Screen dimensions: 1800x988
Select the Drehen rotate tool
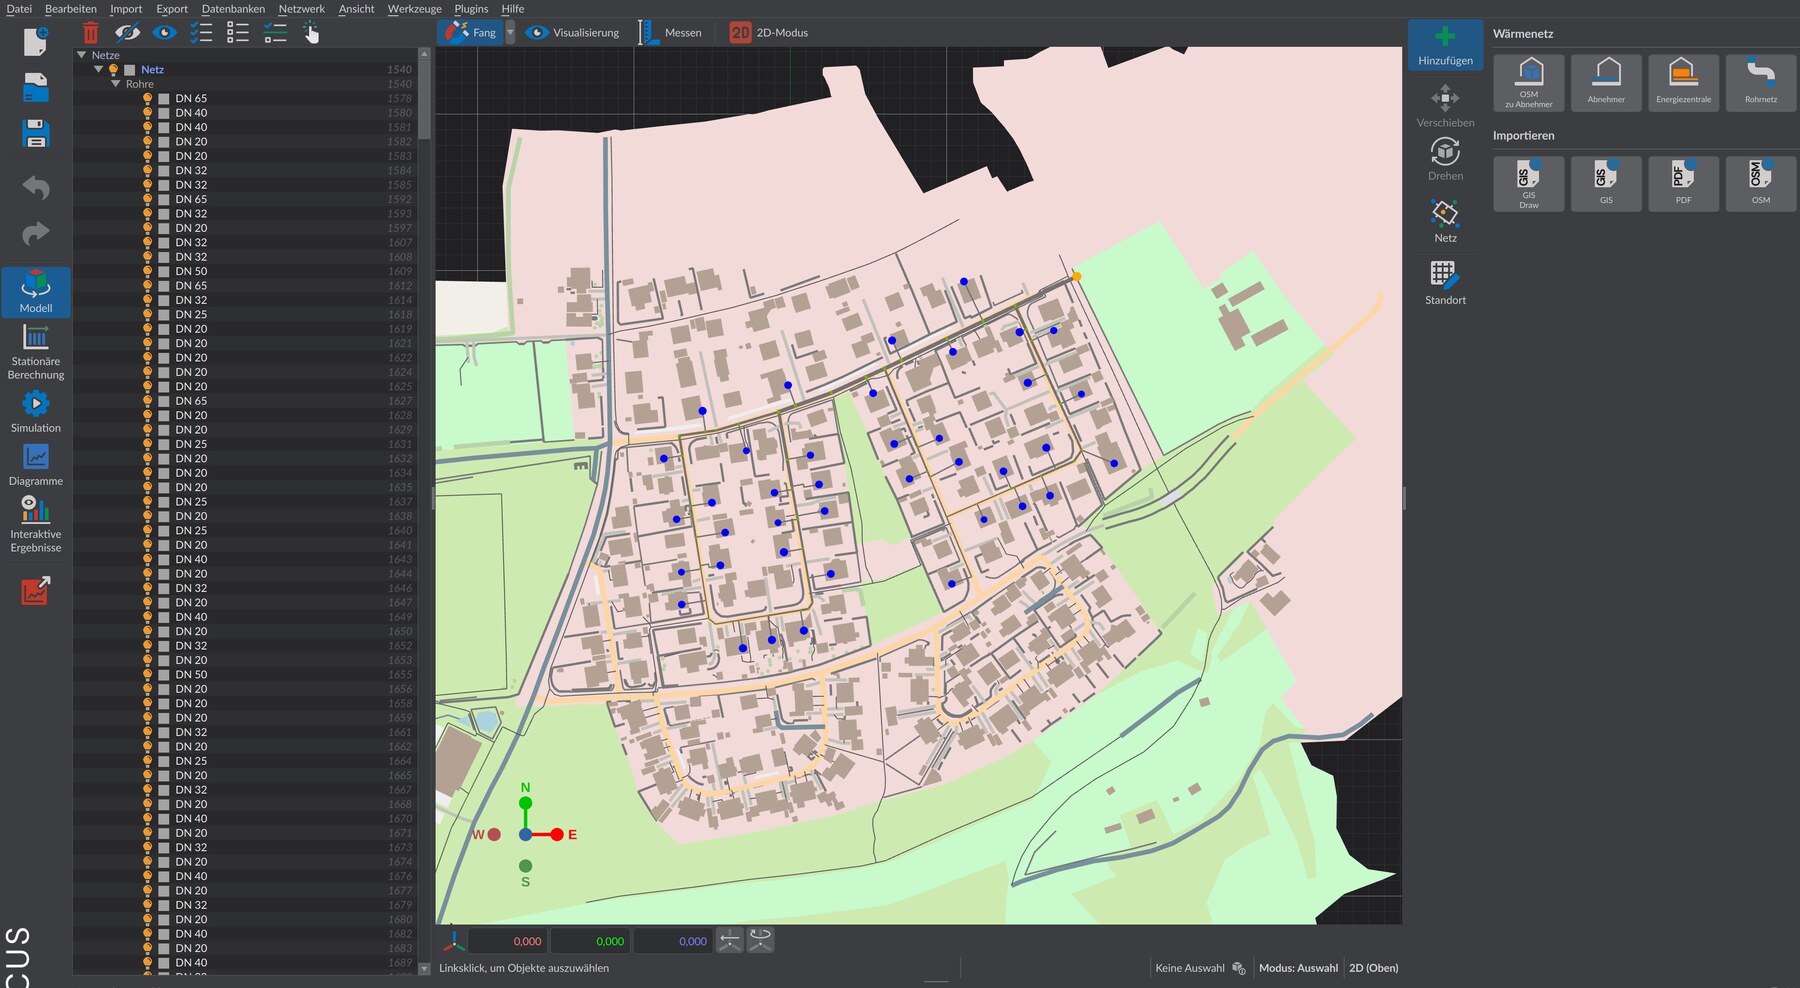pos(1445,159)
